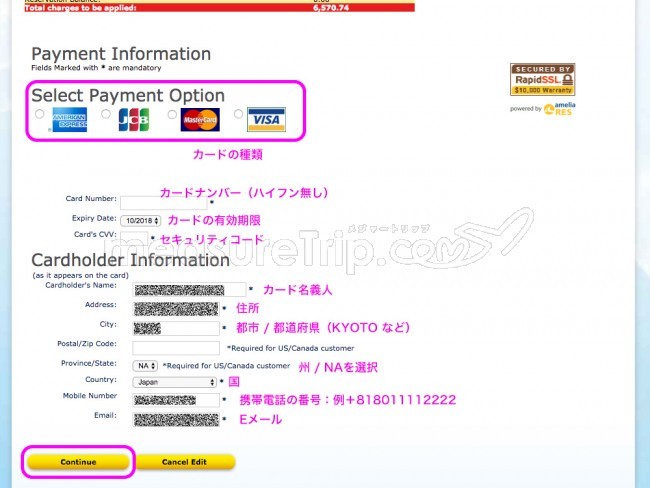
Task: Click '(as it appears on the card)' note
Action: (80, 275)
